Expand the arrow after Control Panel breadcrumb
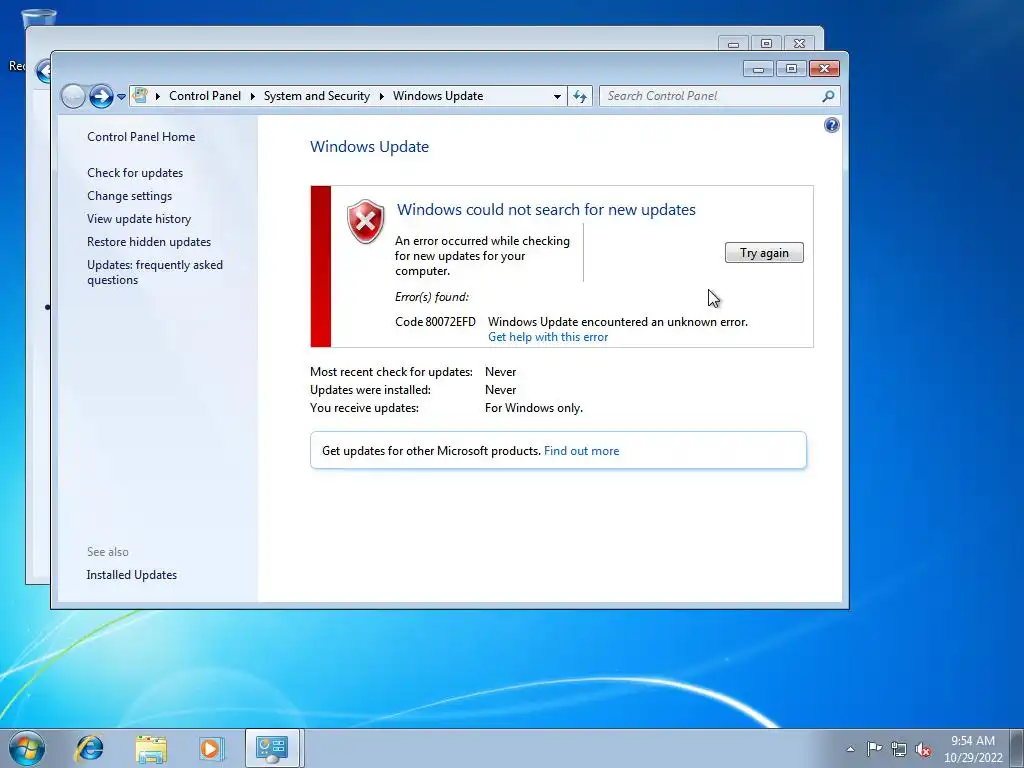Image resolution: width=1024 pixels, height=768 pixels. (252, 97)
